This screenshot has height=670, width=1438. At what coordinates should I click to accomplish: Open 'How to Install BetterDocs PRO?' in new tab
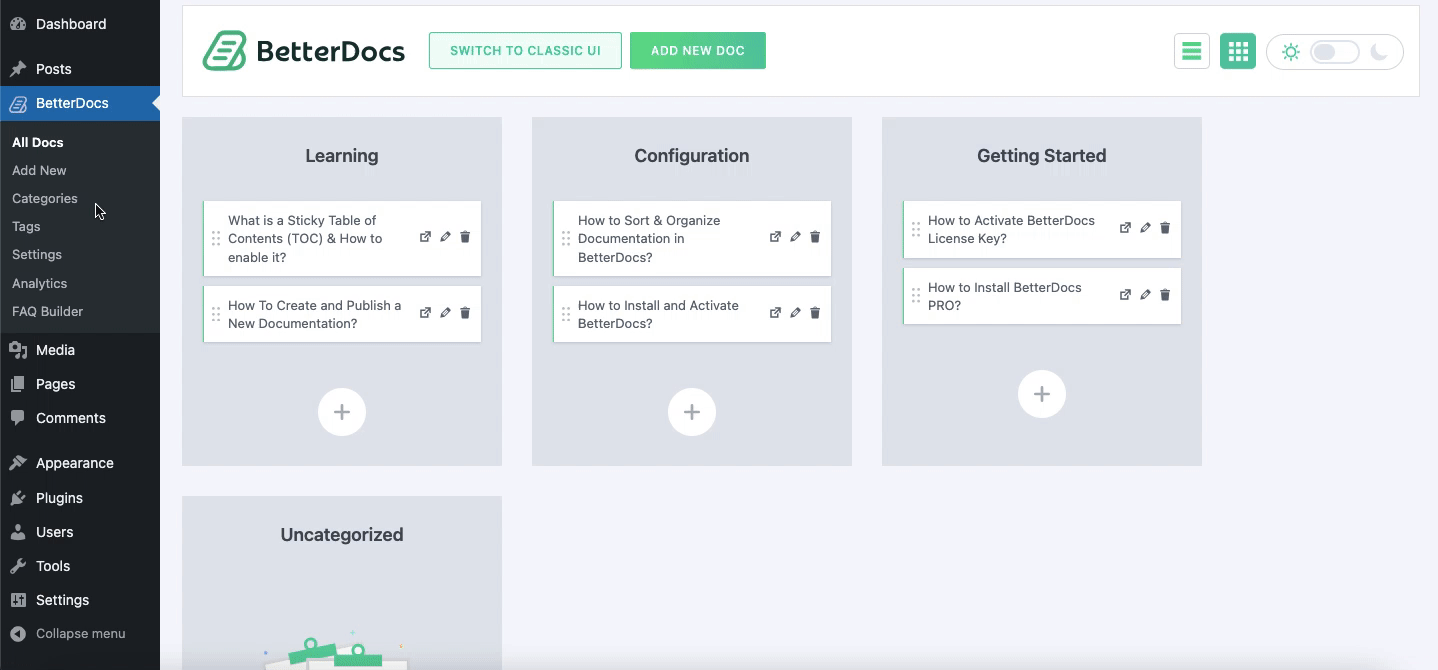tap(1125, 295)
